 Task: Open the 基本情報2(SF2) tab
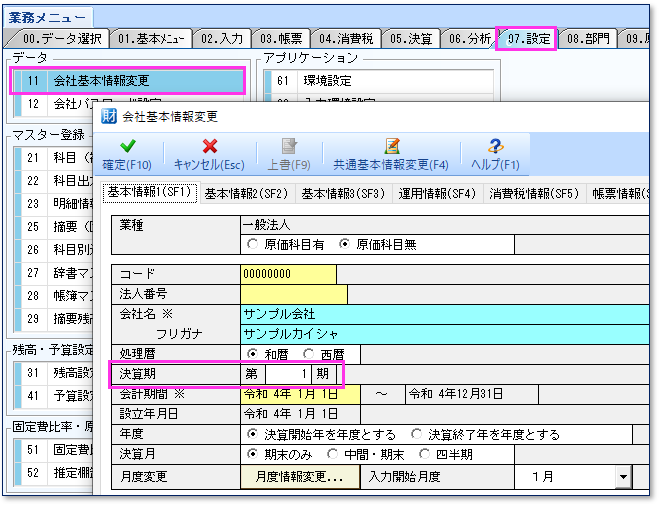tap(246, 193)
